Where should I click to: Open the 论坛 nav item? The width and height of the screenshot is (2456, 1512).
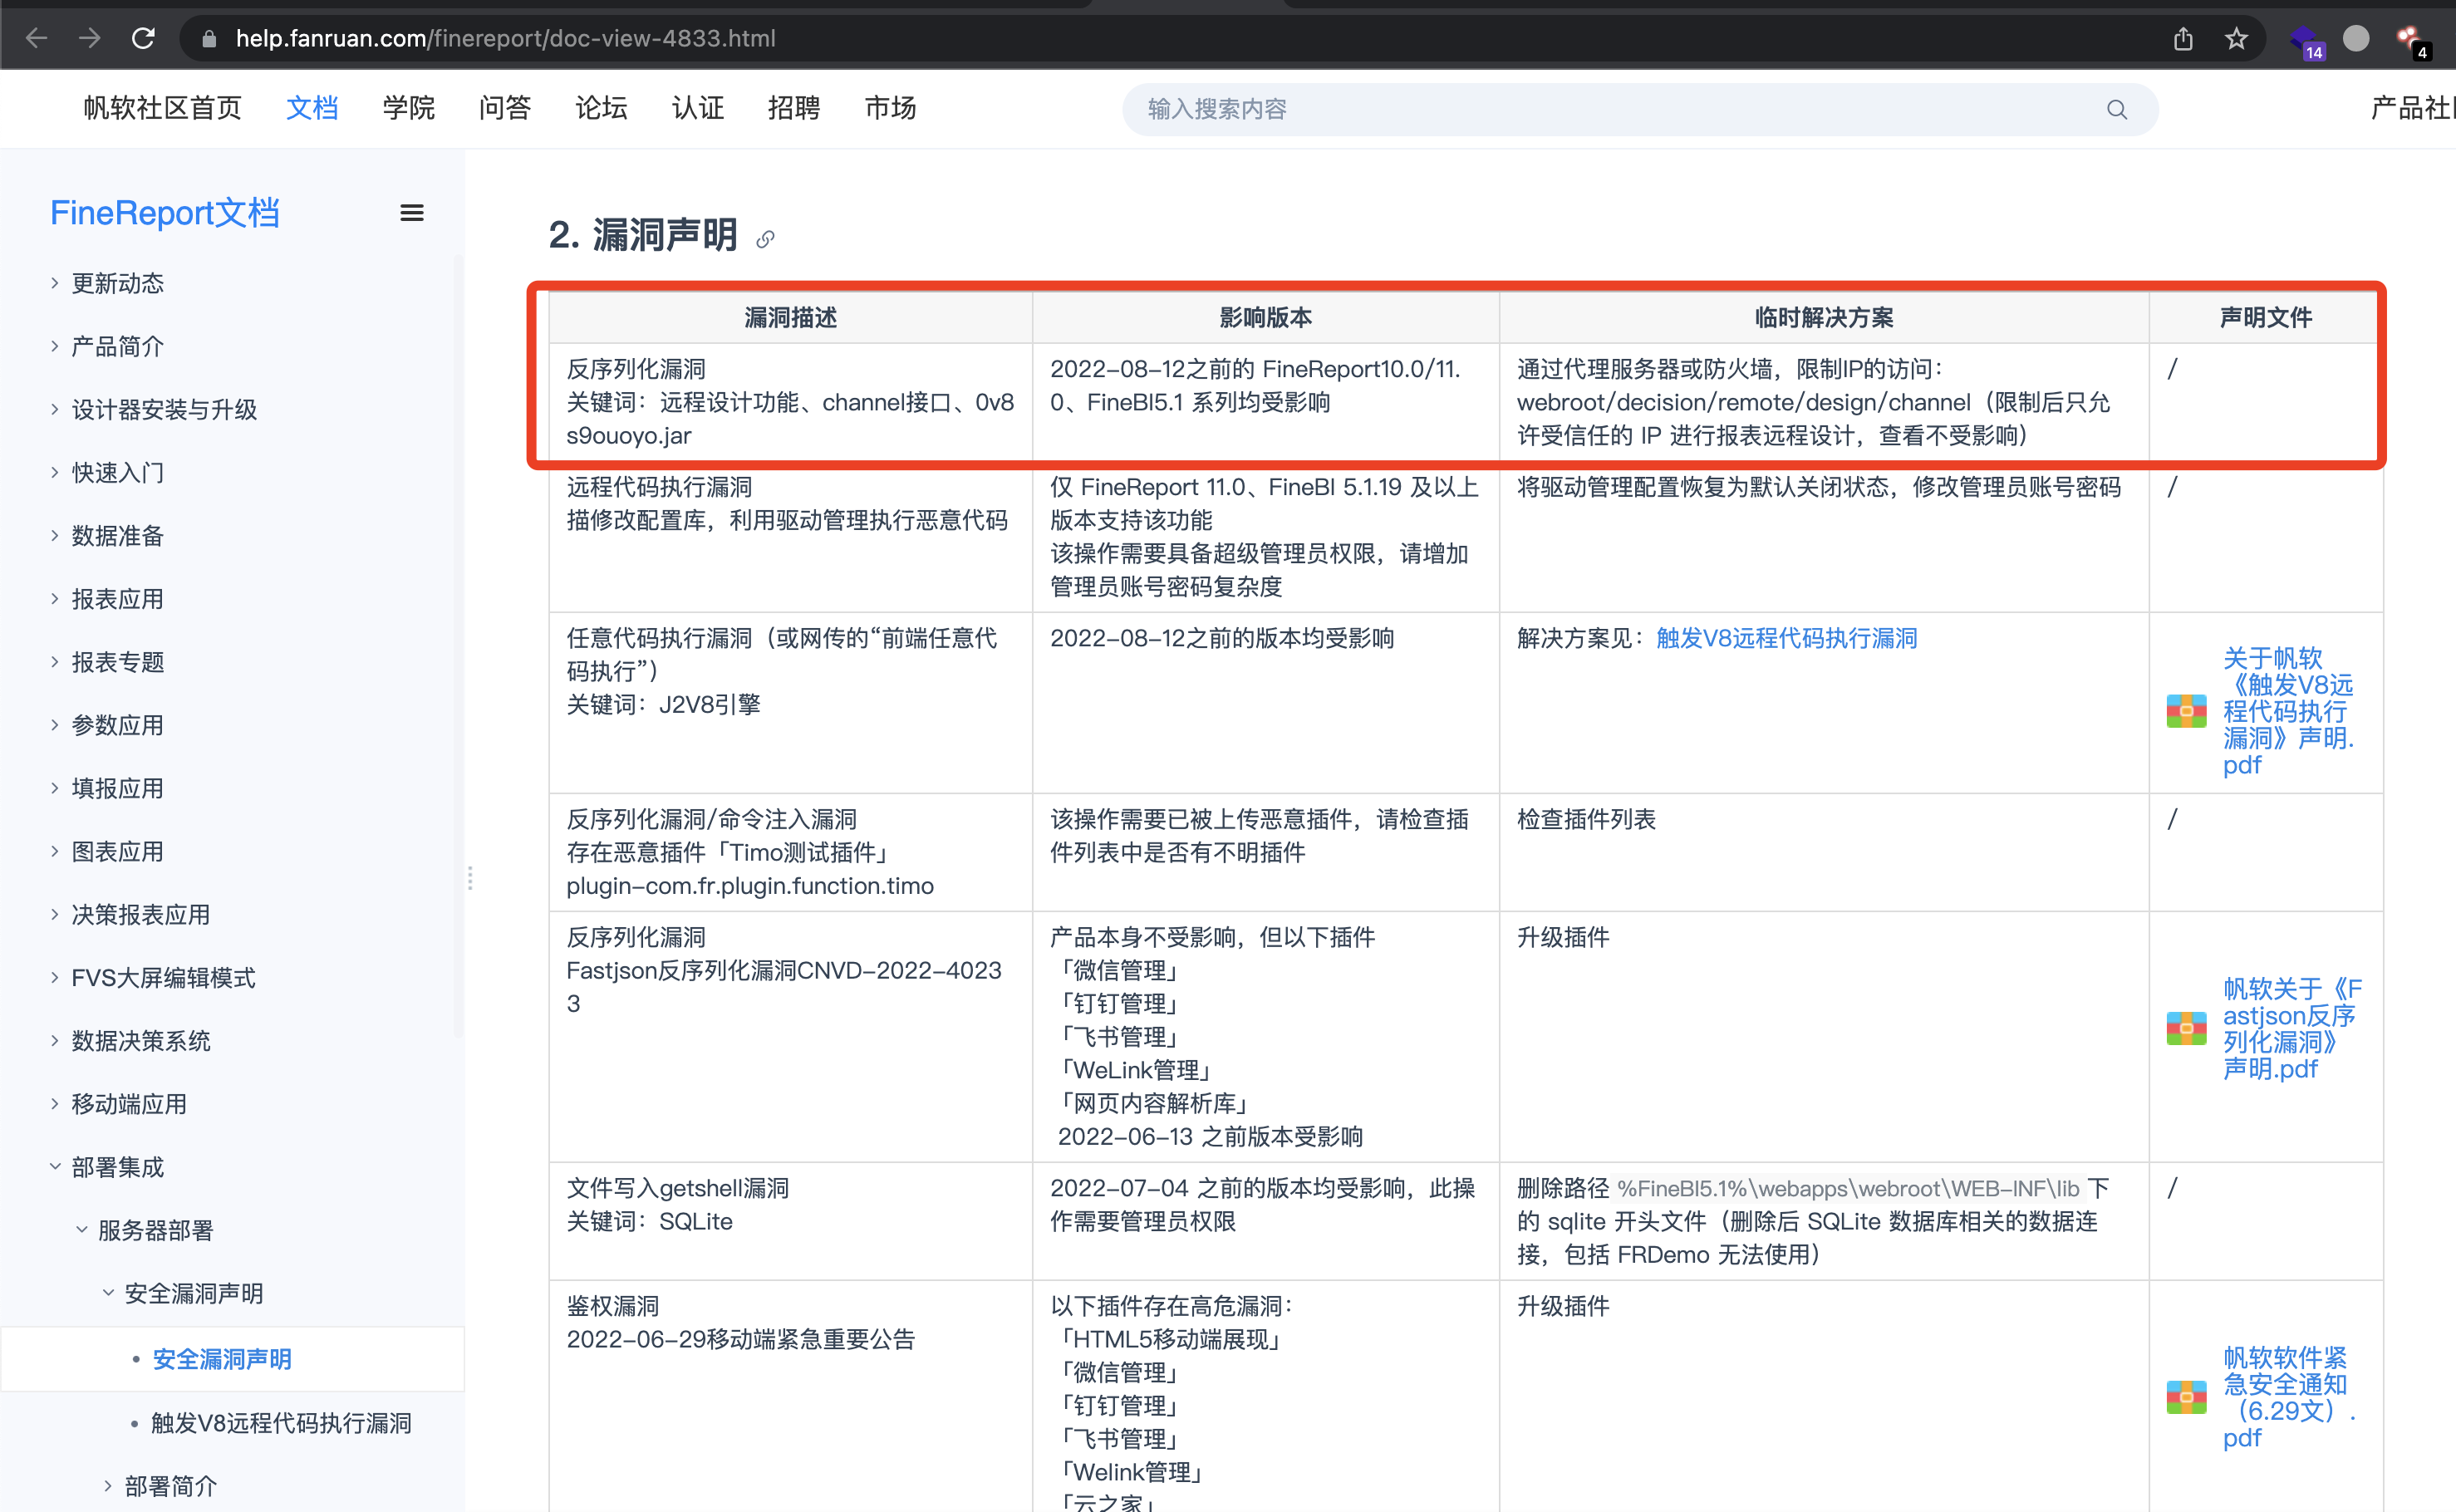pos(601,108)
